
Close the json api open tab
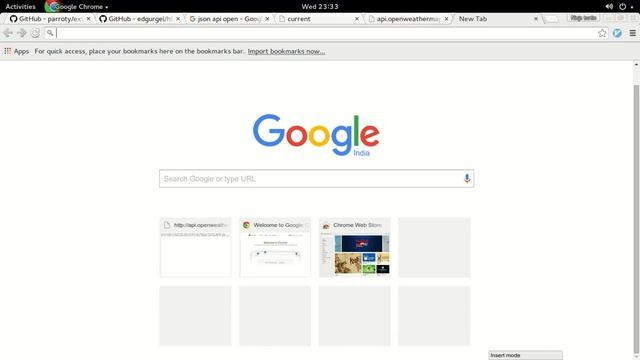267,19
